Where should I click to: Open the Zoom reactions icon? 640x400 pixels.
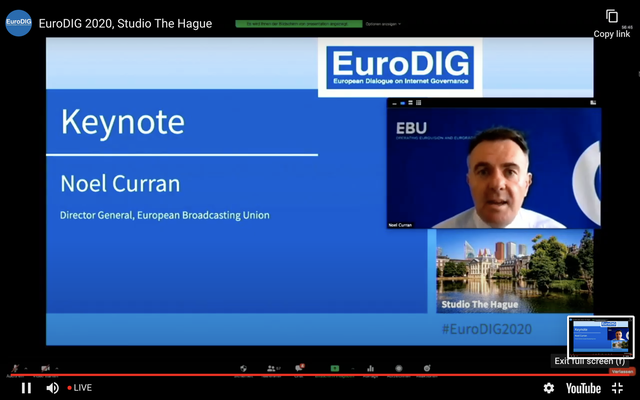tap(427, 368)
